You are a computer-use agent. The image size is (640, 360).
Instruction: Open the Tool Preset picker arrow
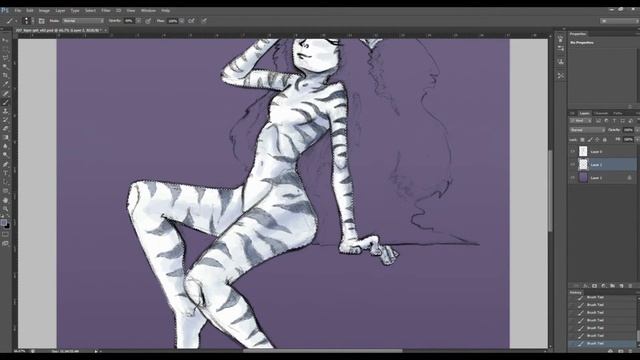16,21
